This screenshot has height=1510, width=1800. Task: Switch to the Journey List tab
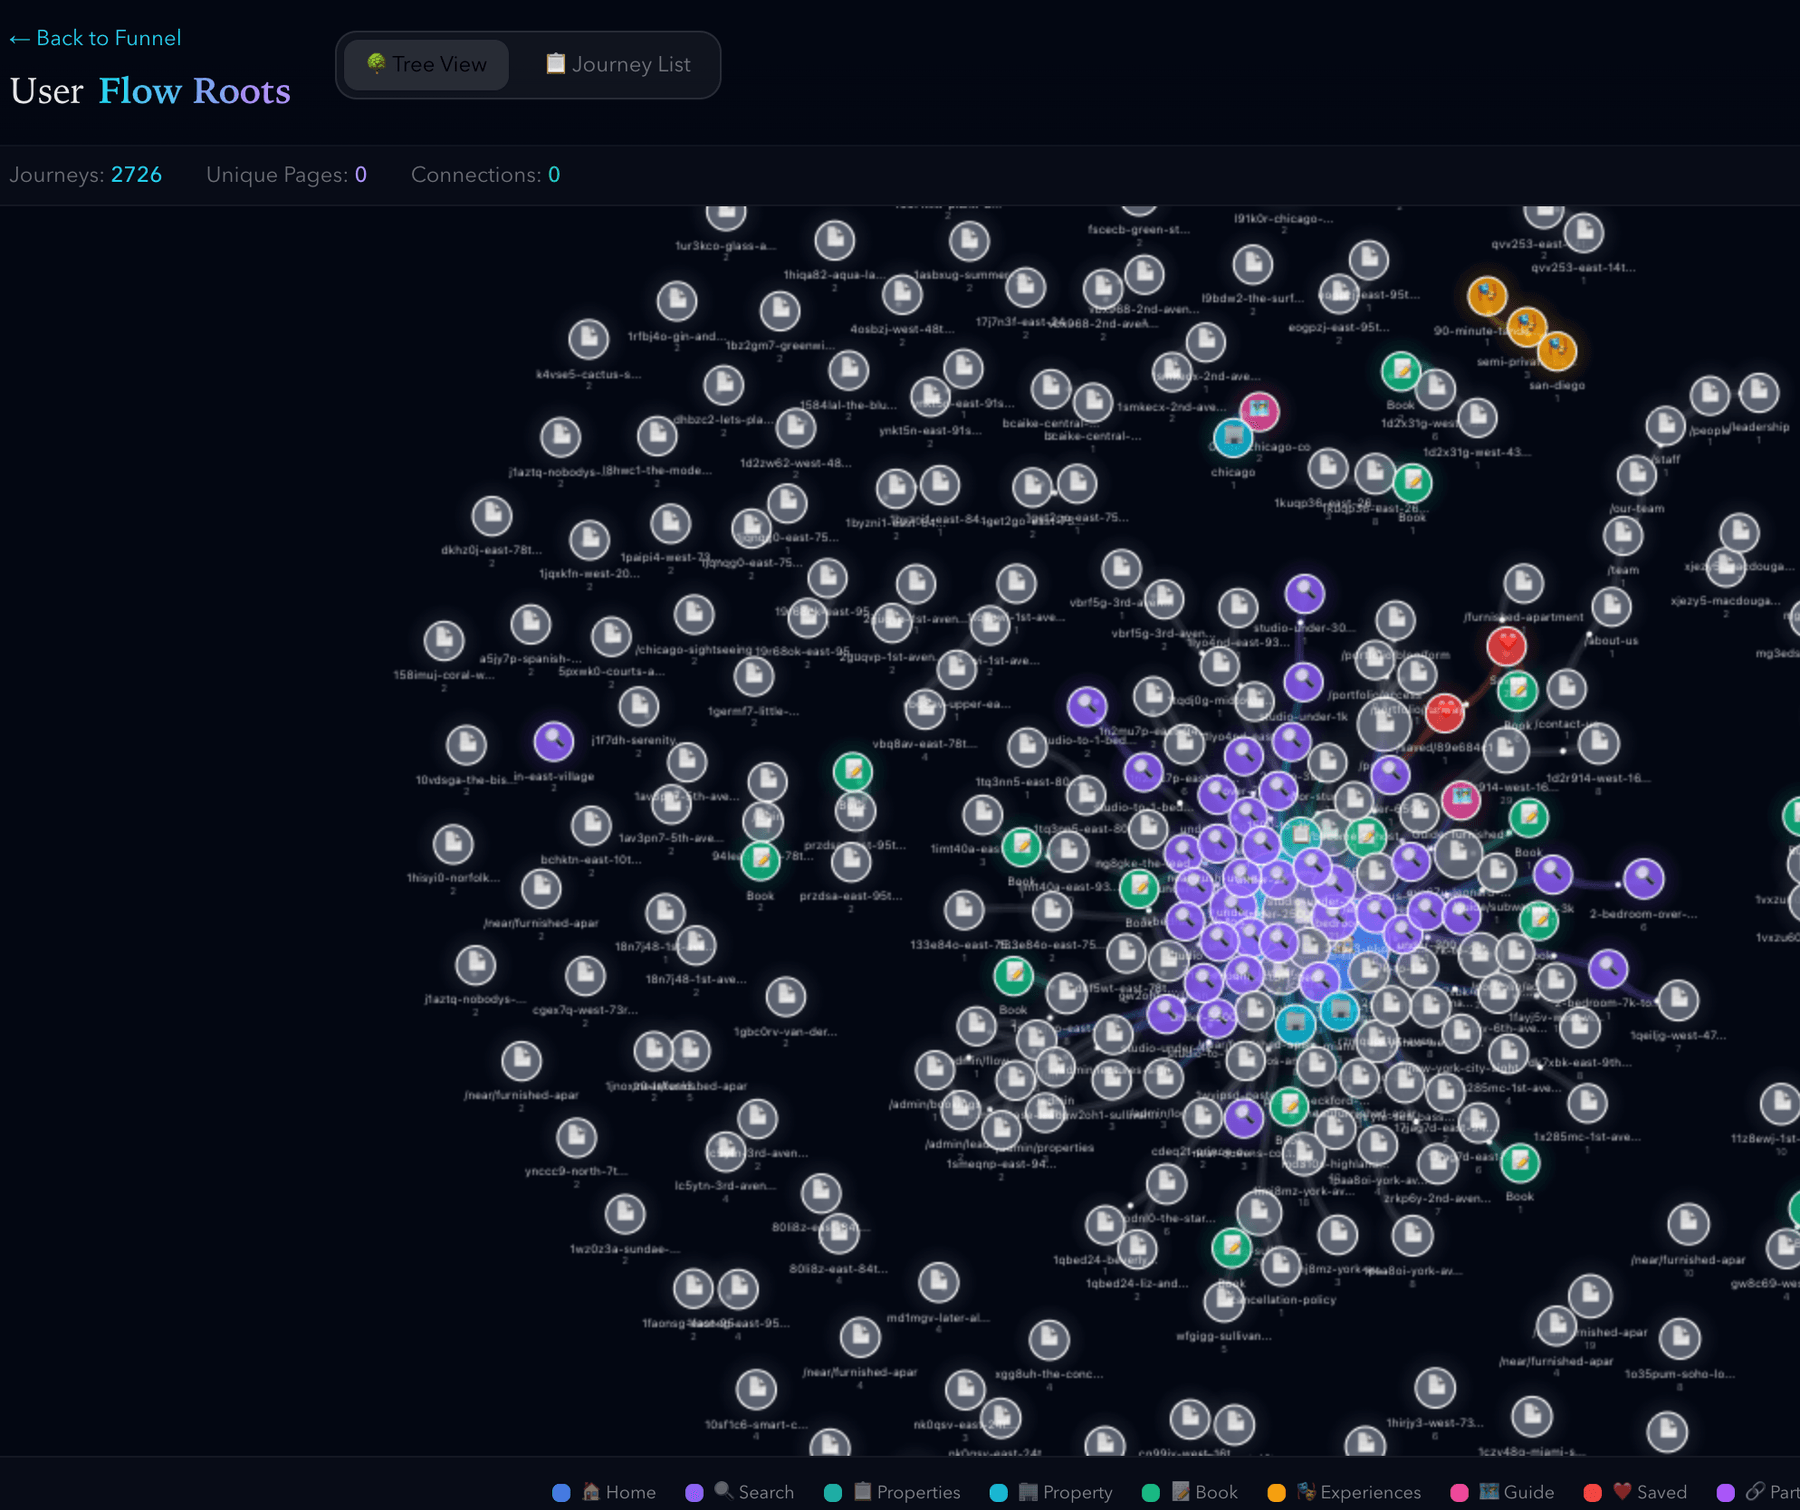618,65
